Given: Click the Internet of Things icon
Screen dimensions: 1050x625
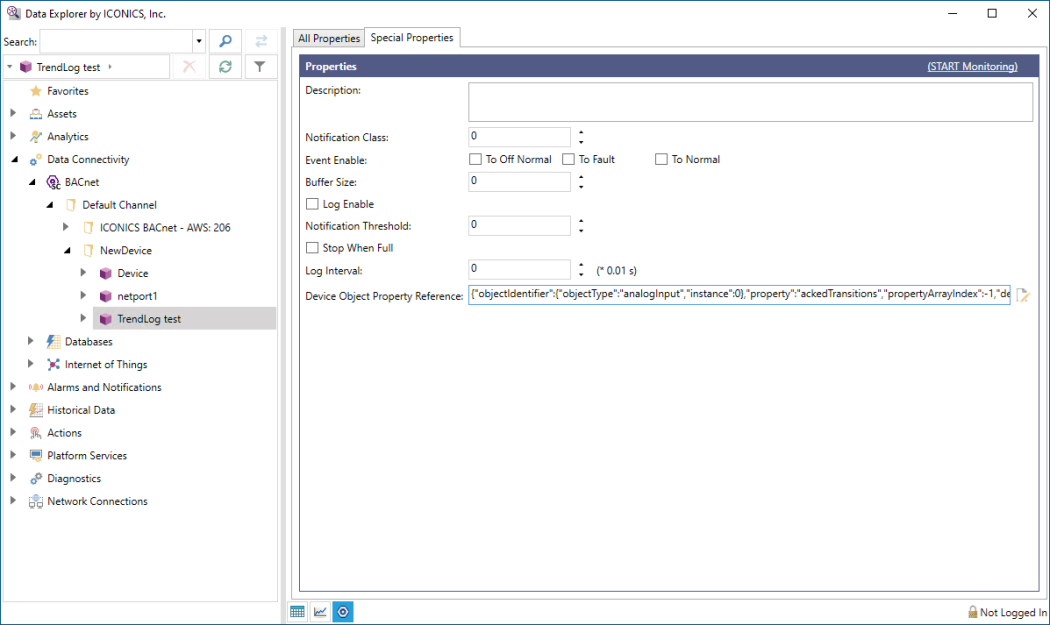Looking at the screenshot, I should (54, 364).
